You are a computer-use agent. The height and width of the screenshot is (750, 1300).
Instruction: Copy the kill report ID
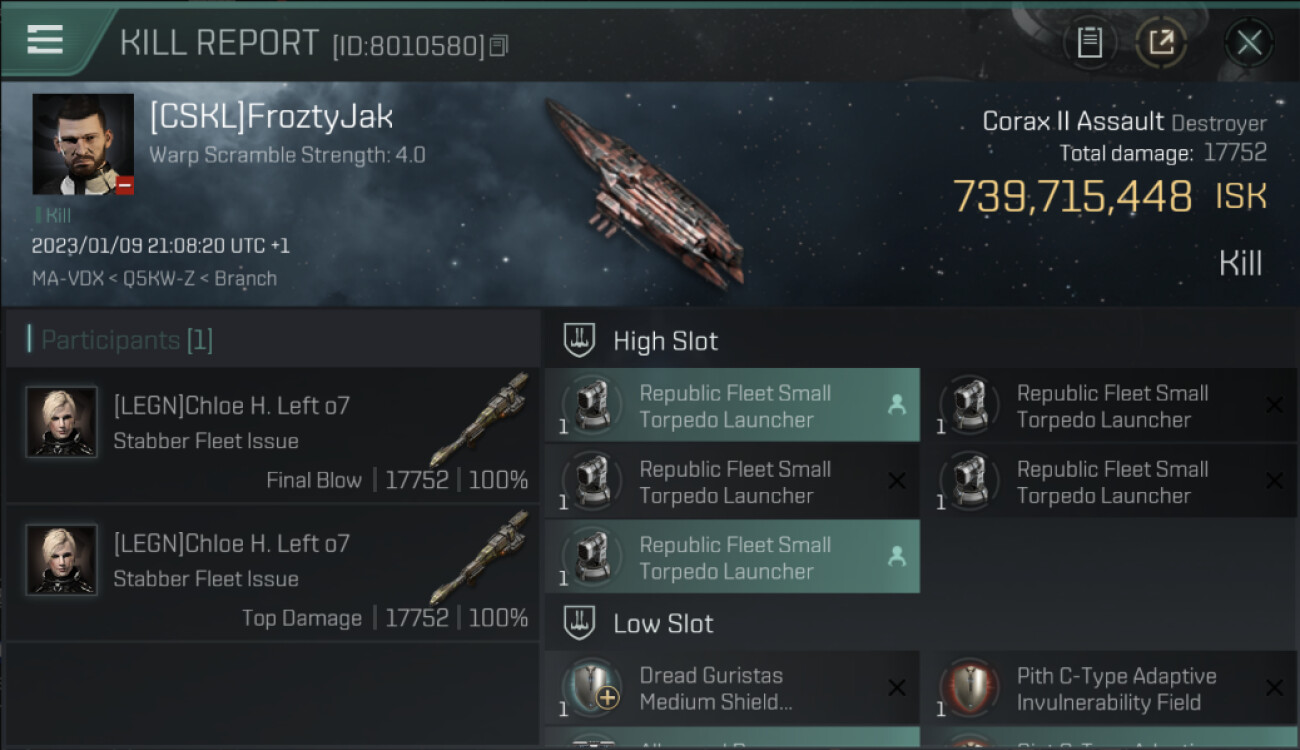[x=499, y=45]
